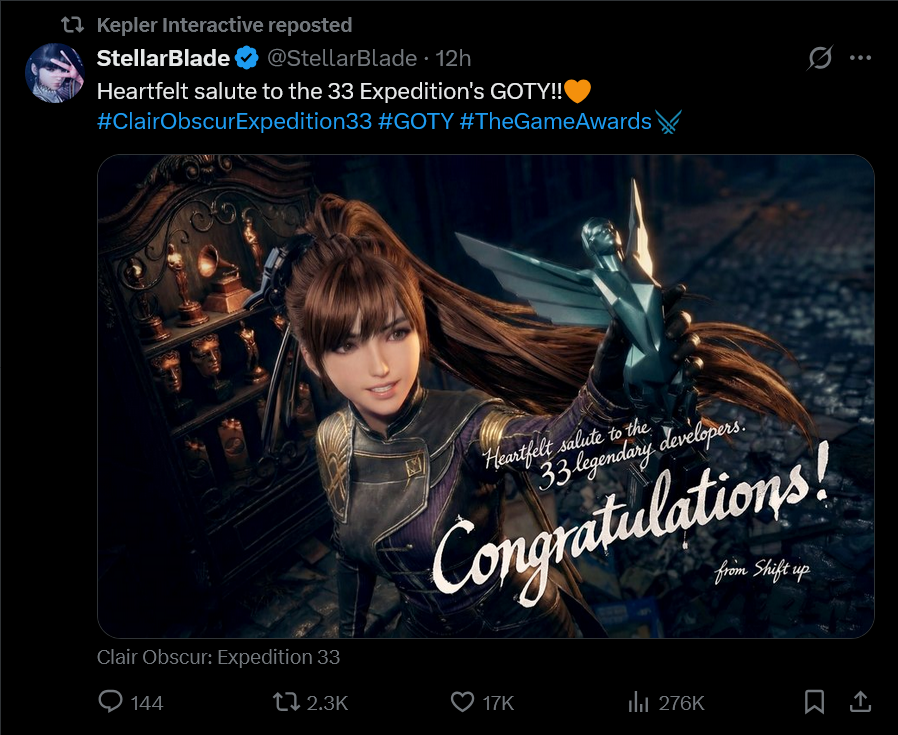Open the view analytics bar-chart icon
The width and height of the screenshot is (898, 735).
pos(639,702)
